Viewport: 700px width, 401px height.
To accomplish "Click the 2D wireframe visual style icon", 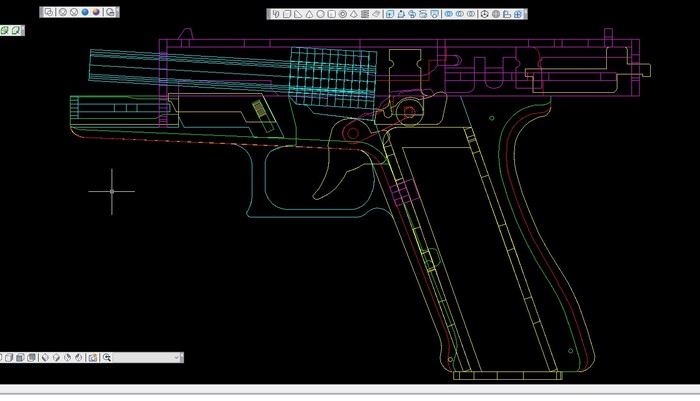I will [50, 12].
